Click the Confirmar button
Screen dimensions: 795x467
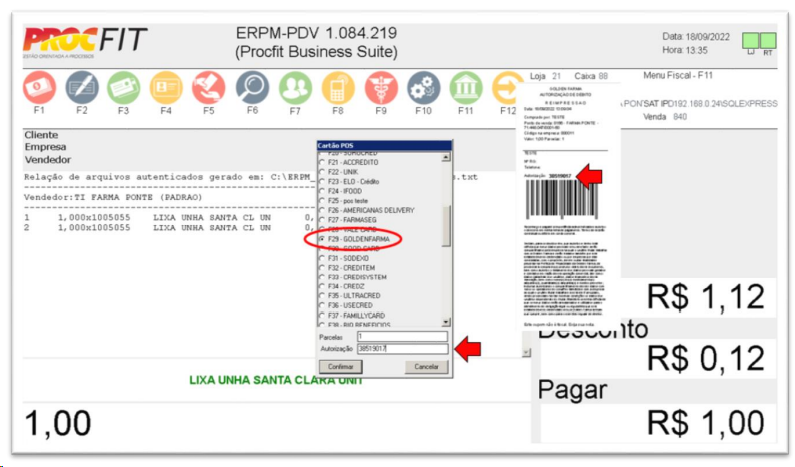coord(340,367)
